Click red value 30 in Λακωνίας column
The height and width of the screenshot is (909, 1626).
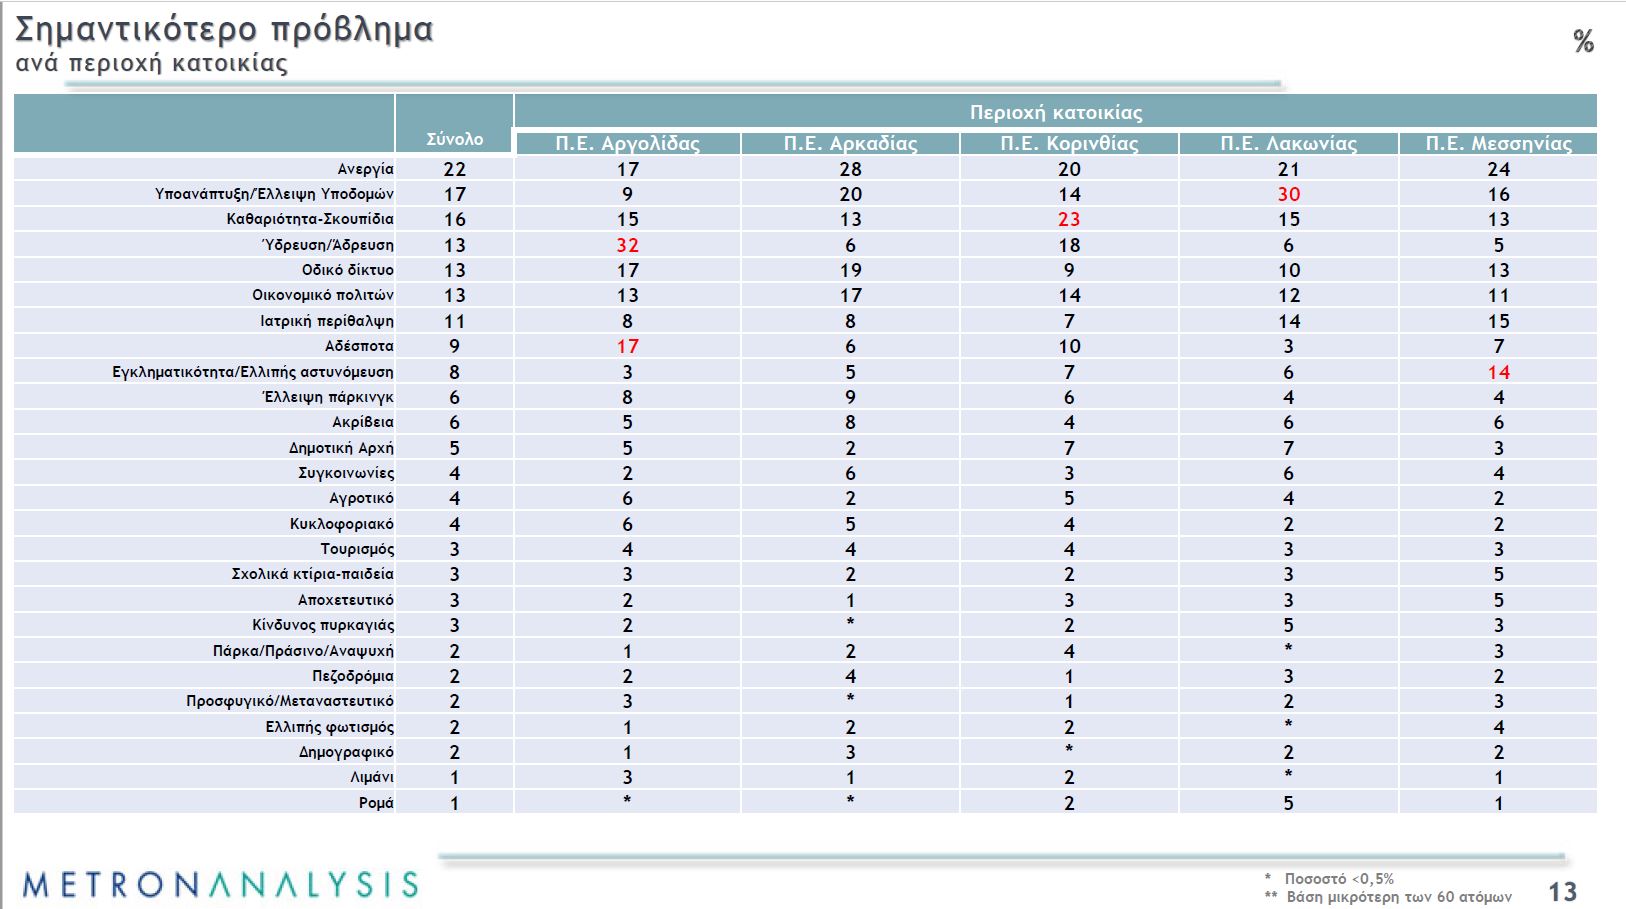(x=1288, y=194)
